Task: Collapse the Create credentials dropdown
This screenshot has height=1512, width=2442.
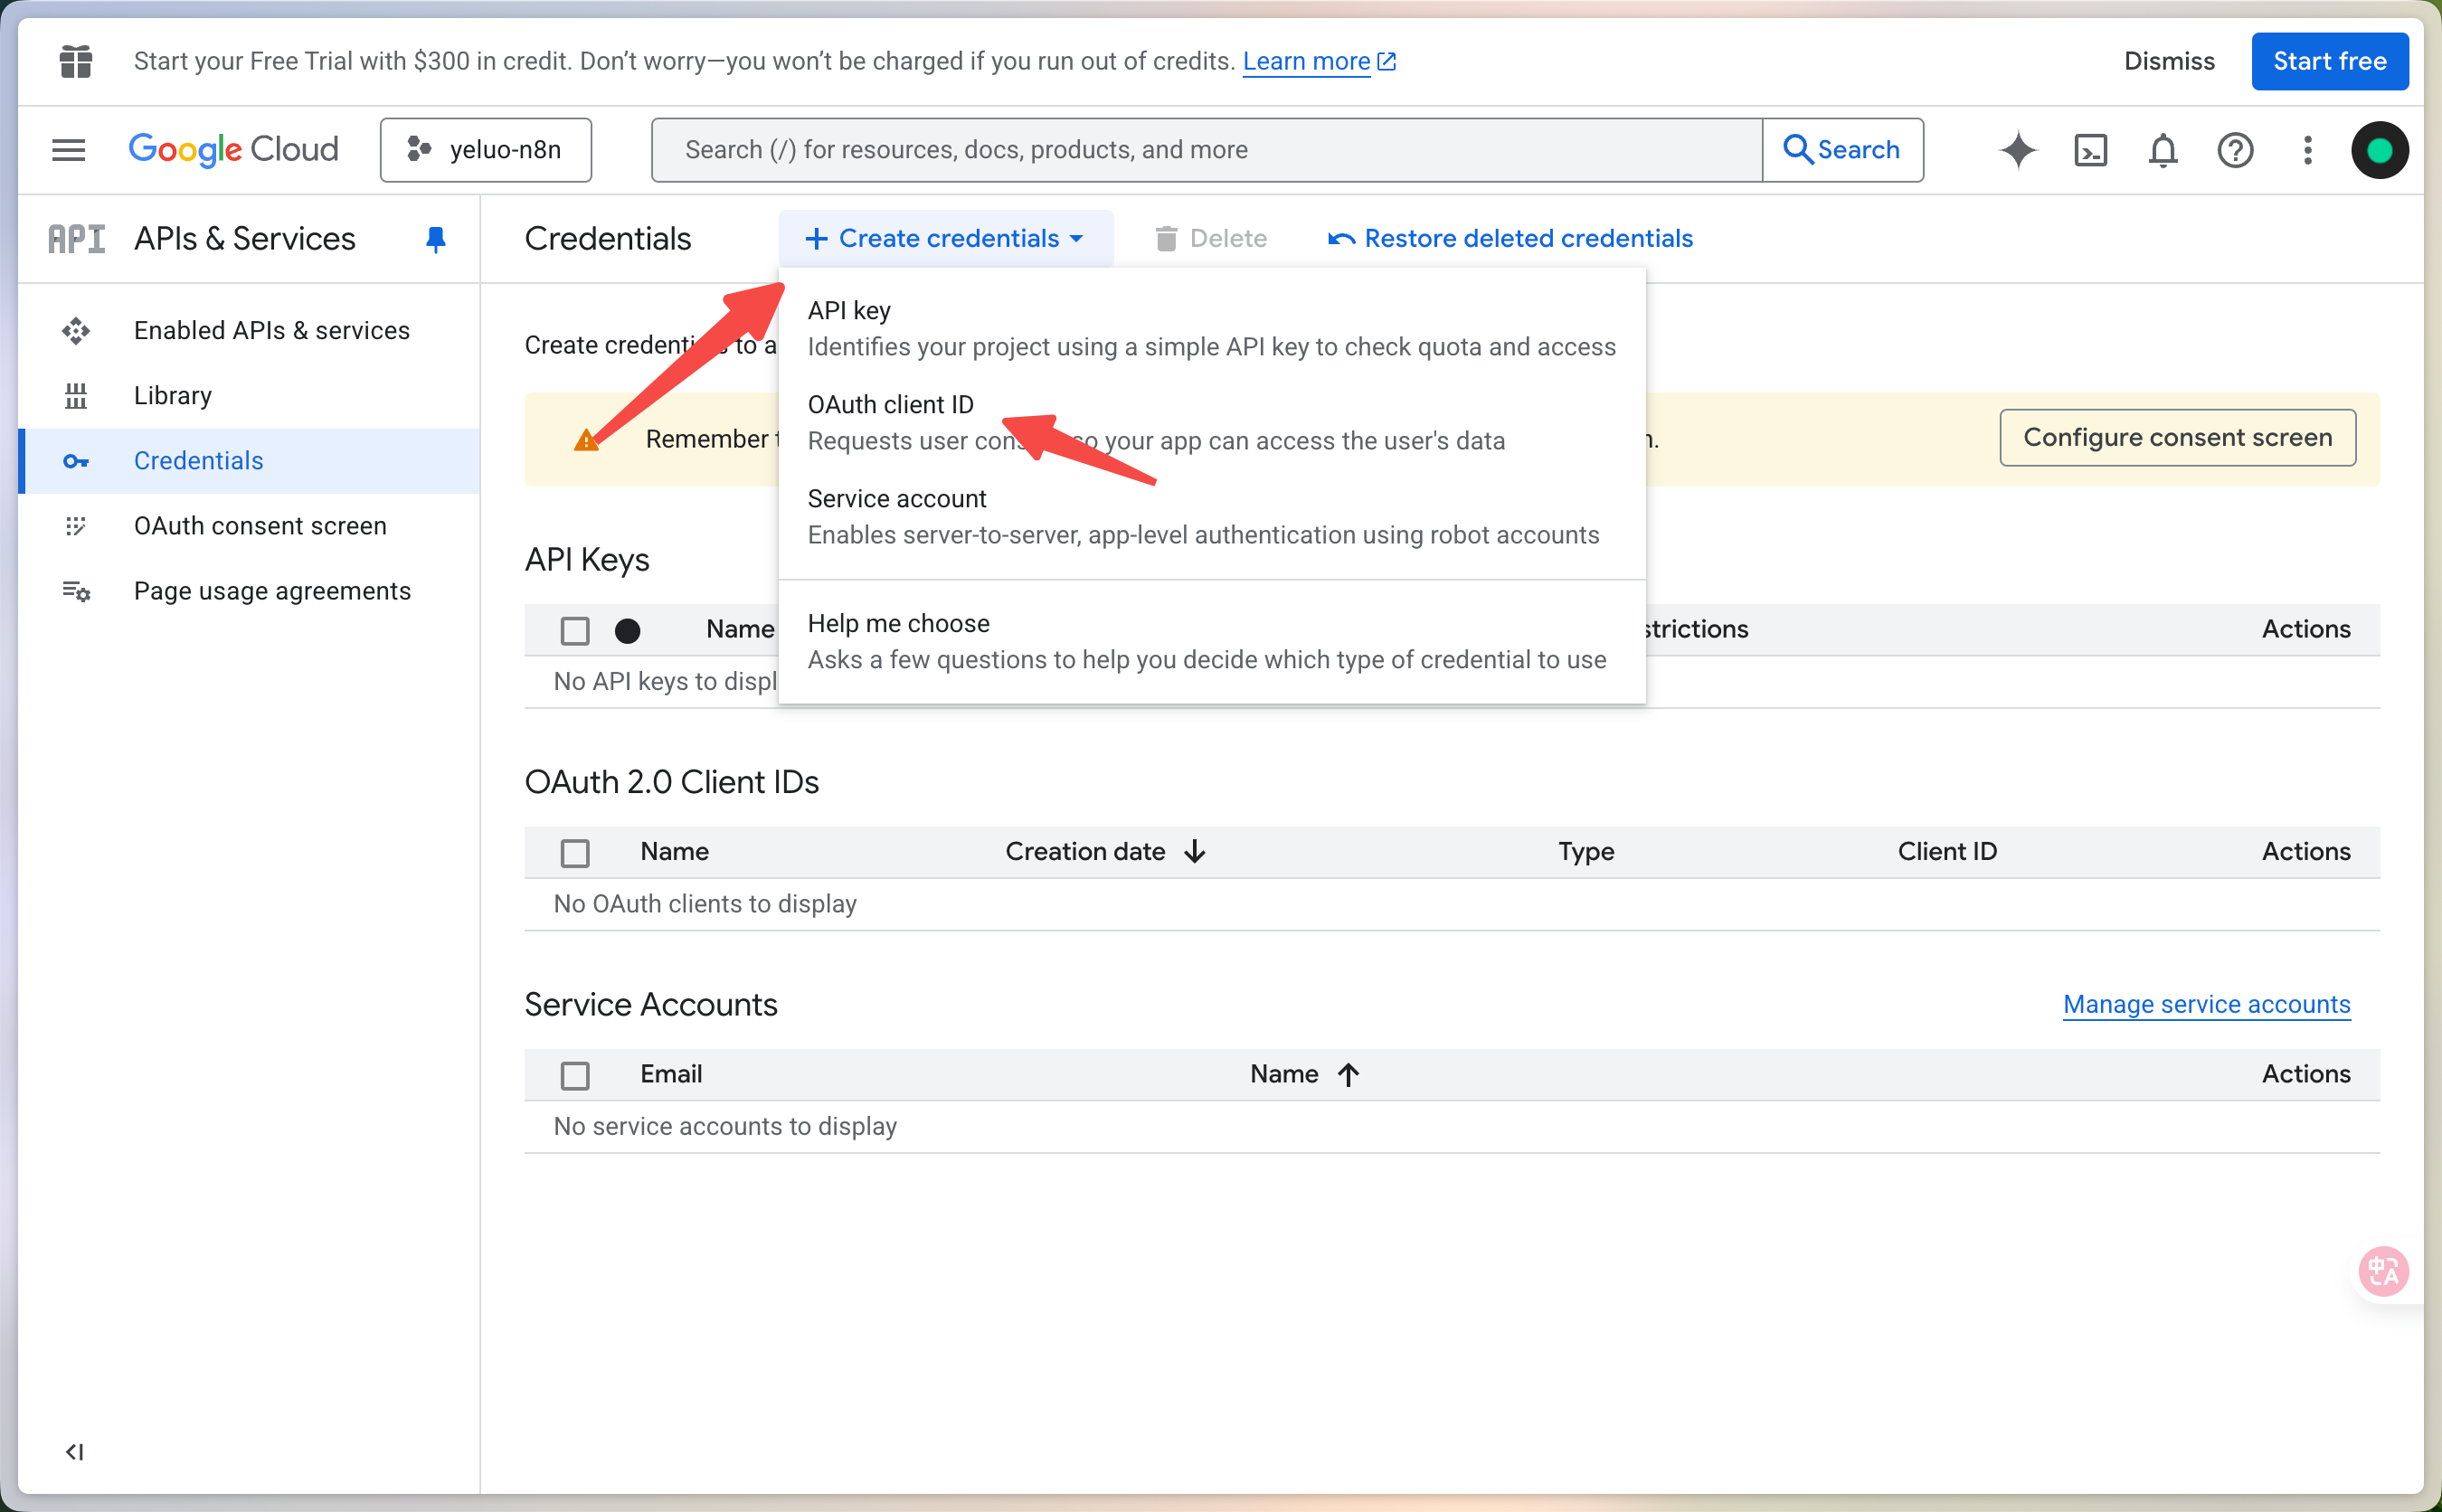Action: 945,239
